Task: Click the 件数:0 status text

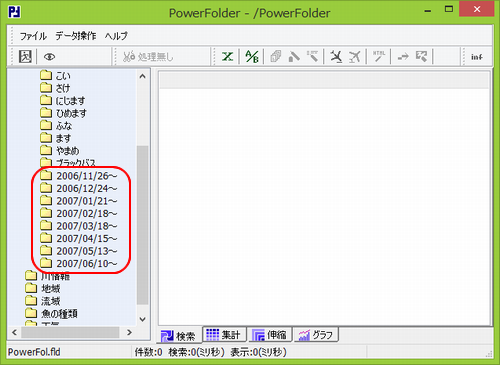Action: point(148,352)
